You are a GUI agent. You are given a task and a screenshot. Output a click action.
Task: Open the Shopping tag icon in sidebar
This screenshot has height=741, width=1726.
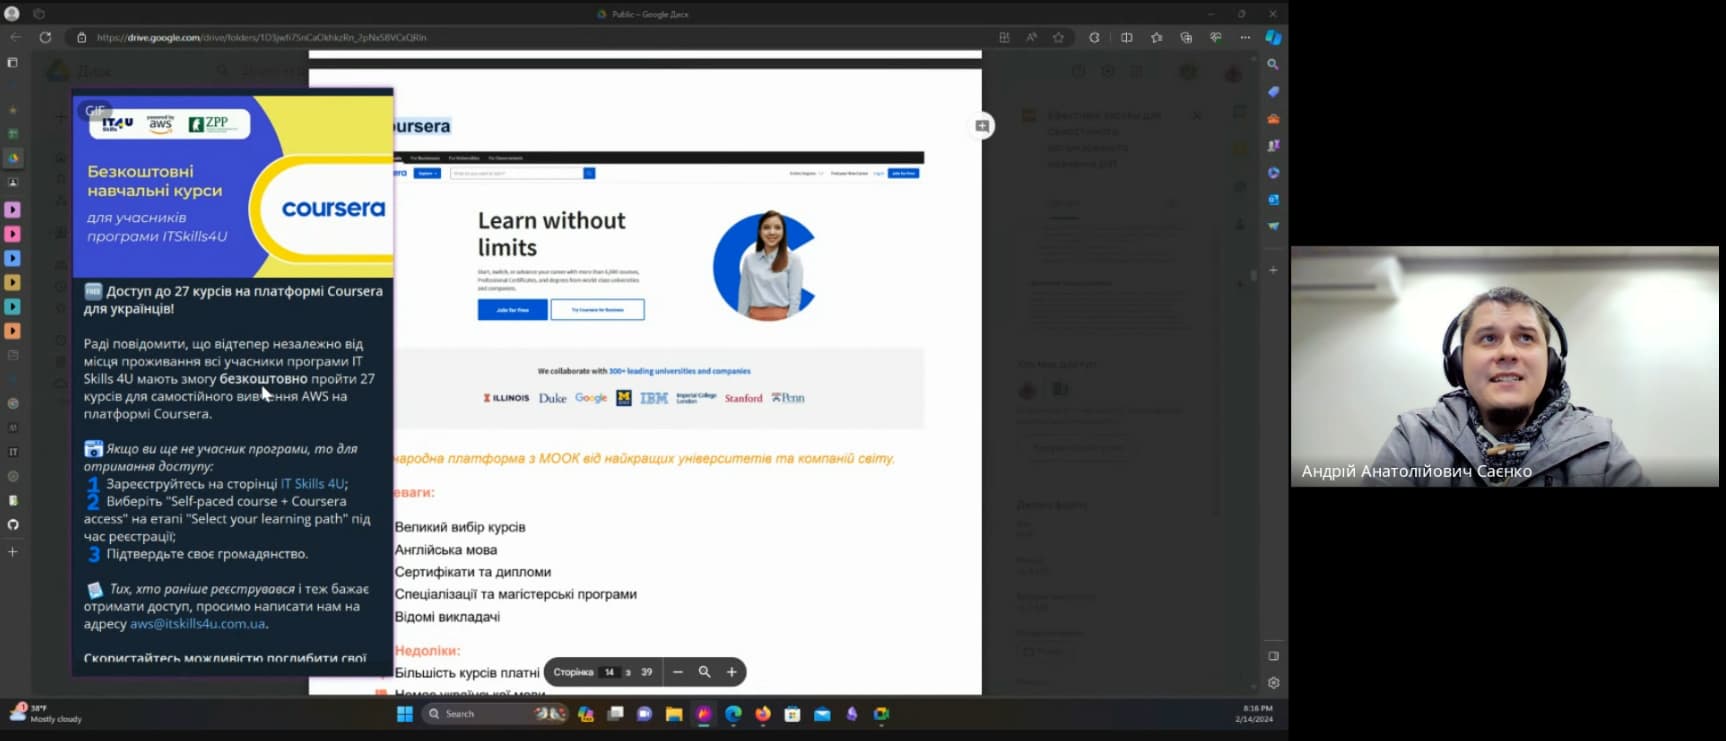click(1273, 91)
